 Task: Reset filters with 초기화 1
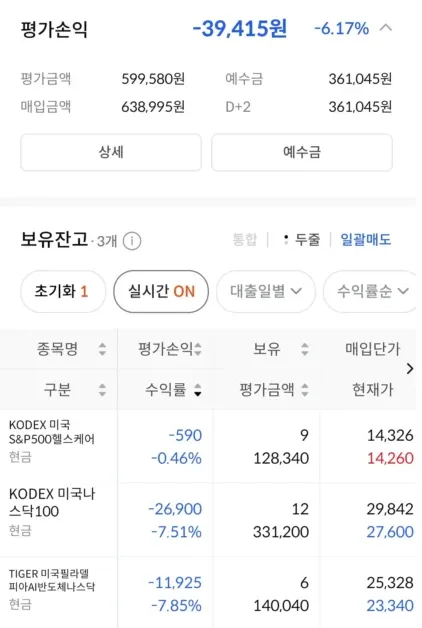click(x=63, y=292)
